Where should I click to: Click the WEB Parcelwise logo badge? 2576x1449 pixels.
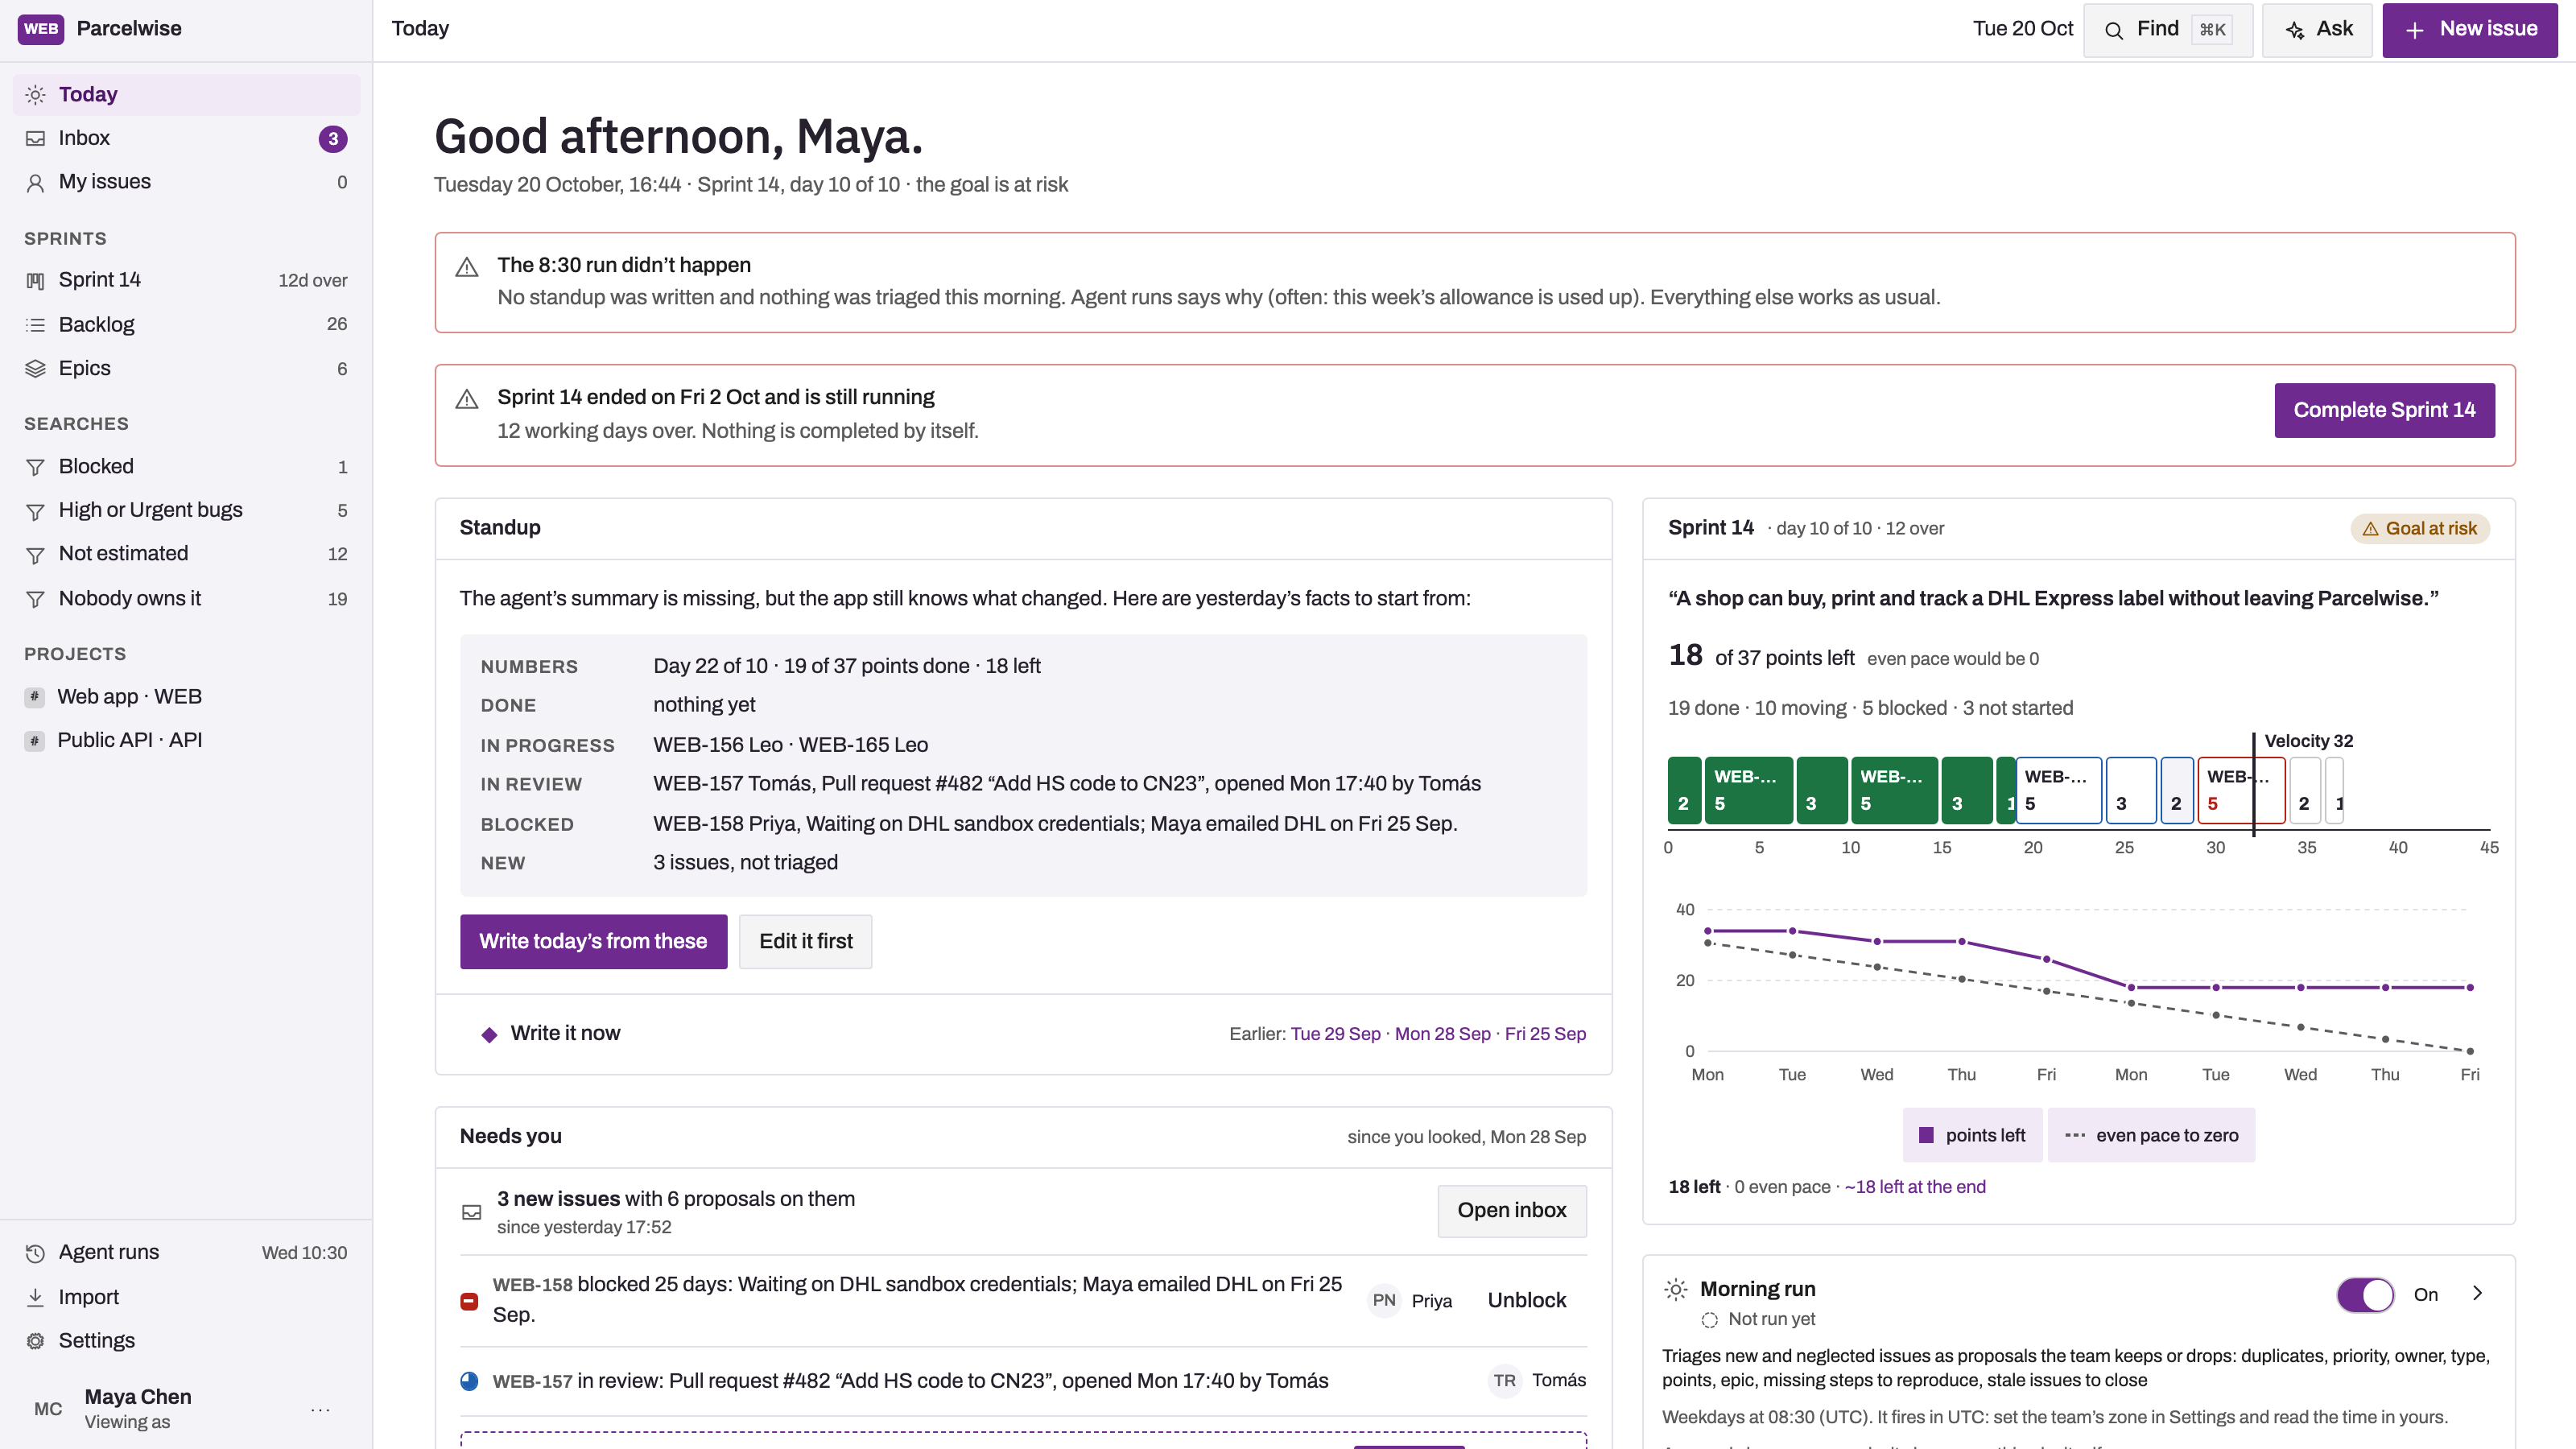[40, 28]
